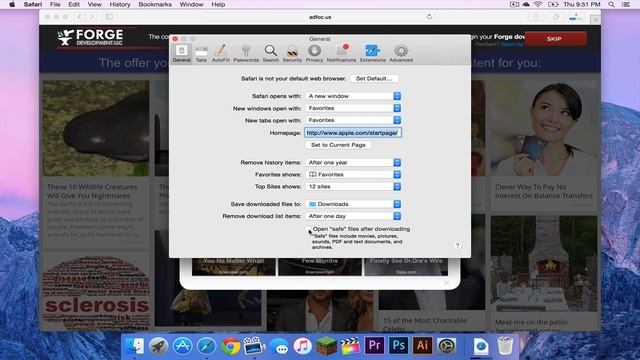Click Spotlight search magnifier in menu bar

click(x=611, y=4)
